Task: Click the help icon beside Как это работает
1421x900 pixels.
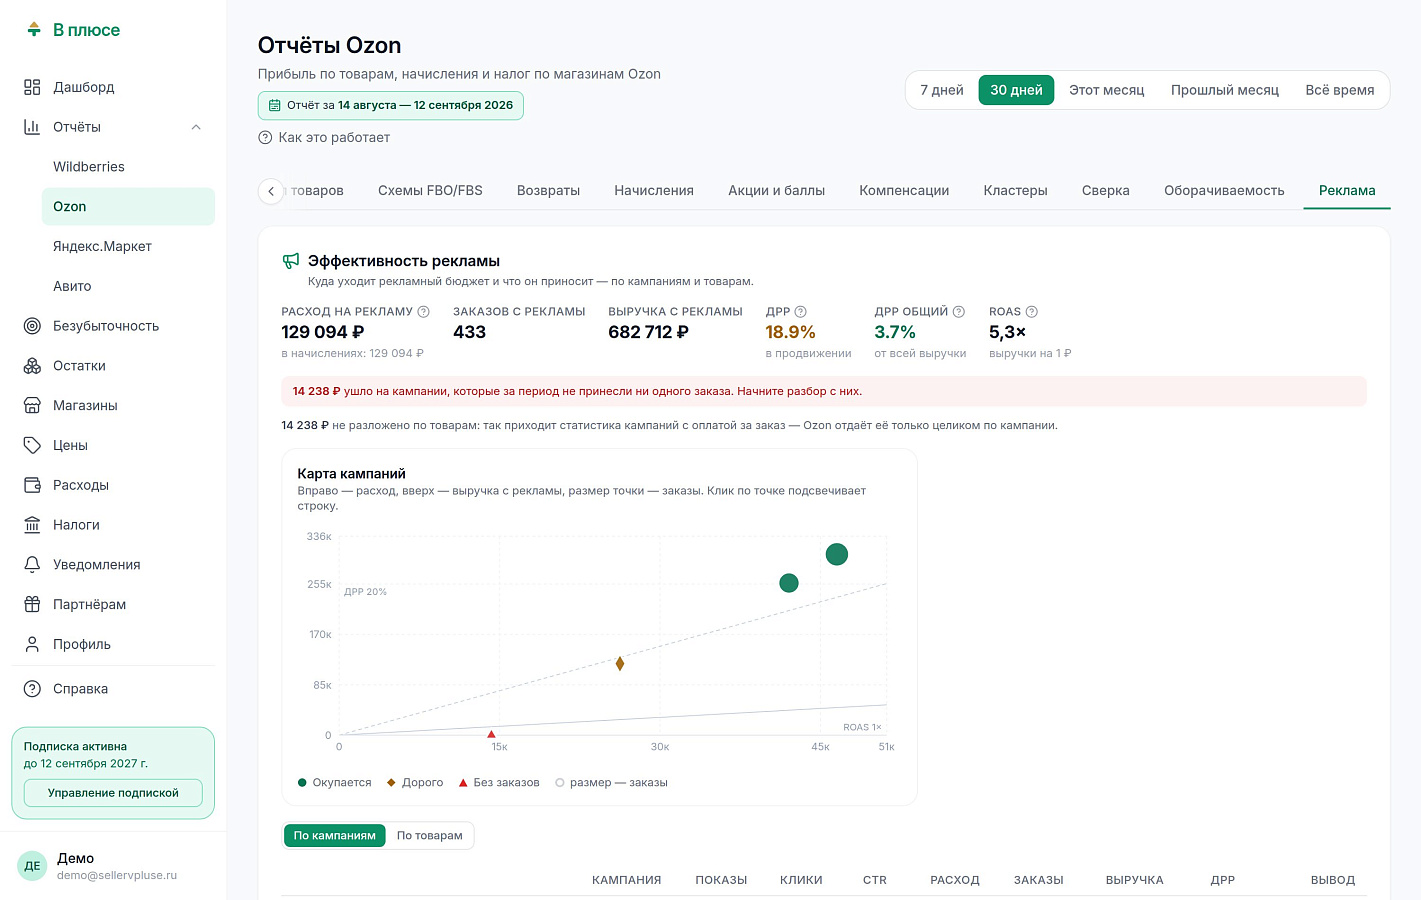Action: tap(265, 138)
